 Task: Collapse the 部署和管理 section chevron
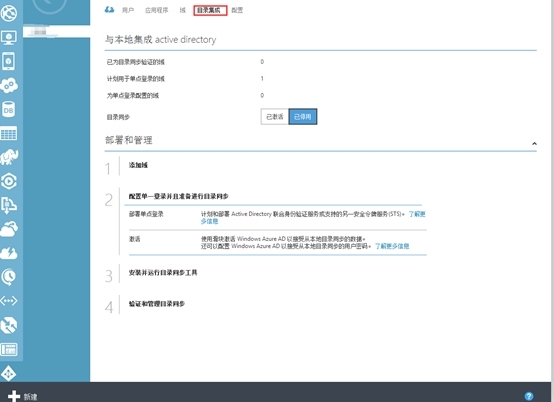(x=534, y=143)
